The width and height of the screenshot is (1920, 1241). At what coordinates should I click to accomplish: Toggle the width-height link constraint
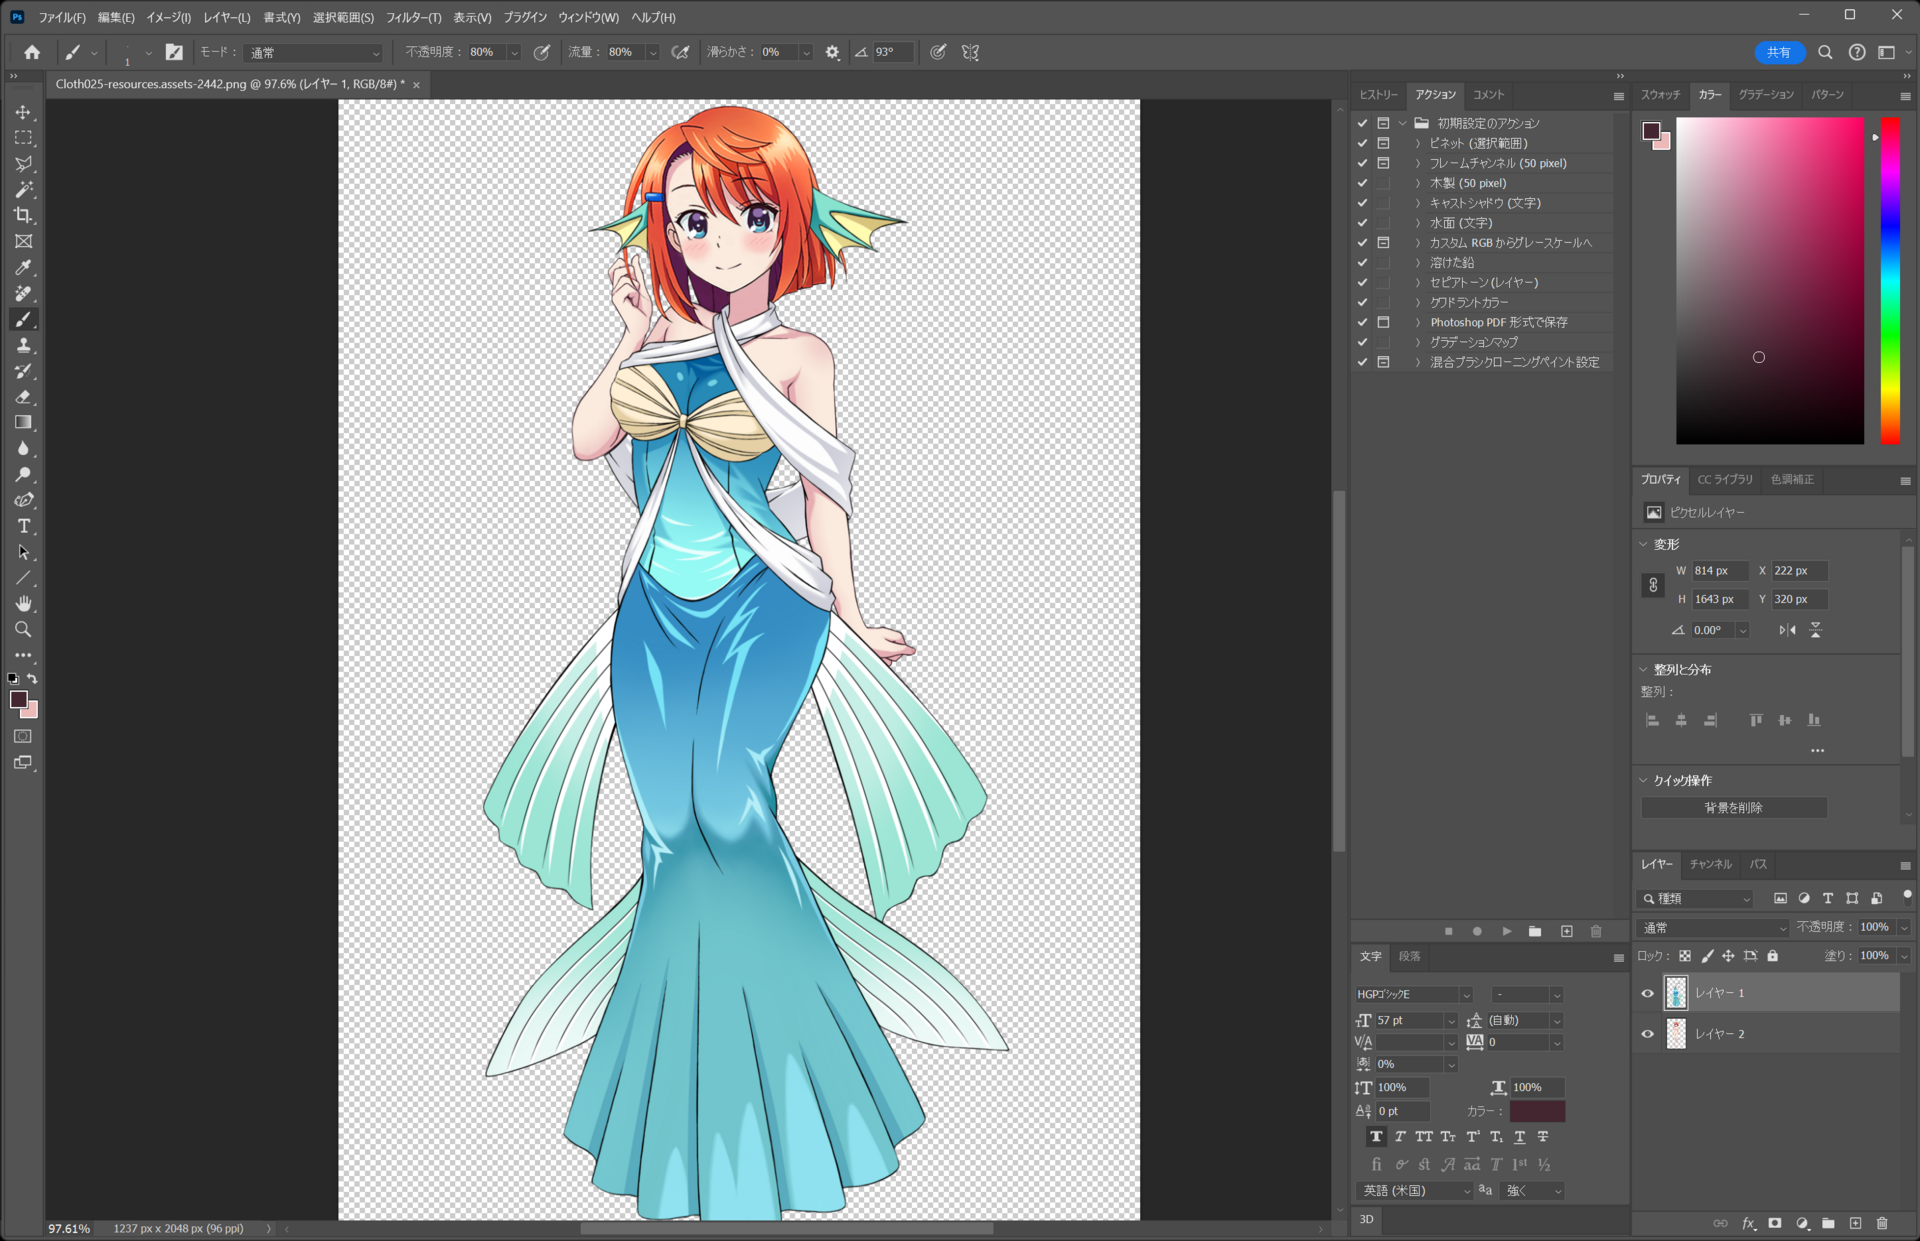point(1653,585)
